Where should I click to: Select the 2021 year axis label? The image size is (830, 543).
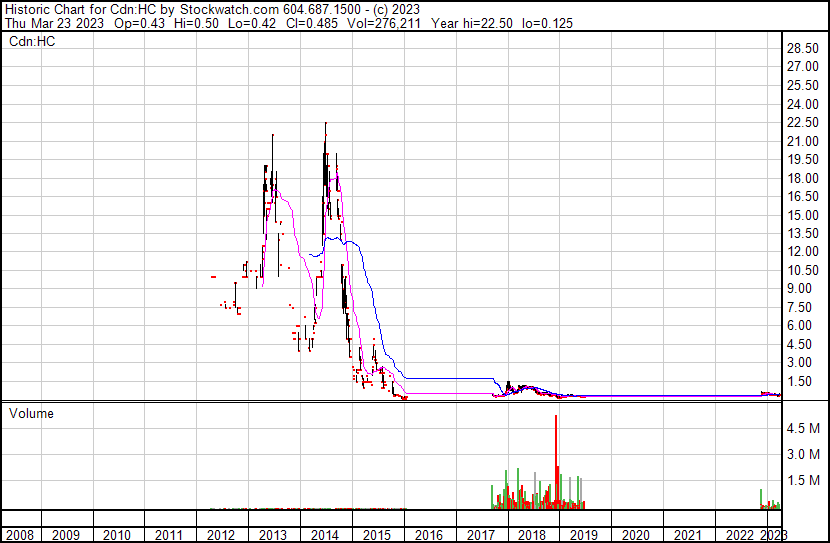[x=688, y=534]
